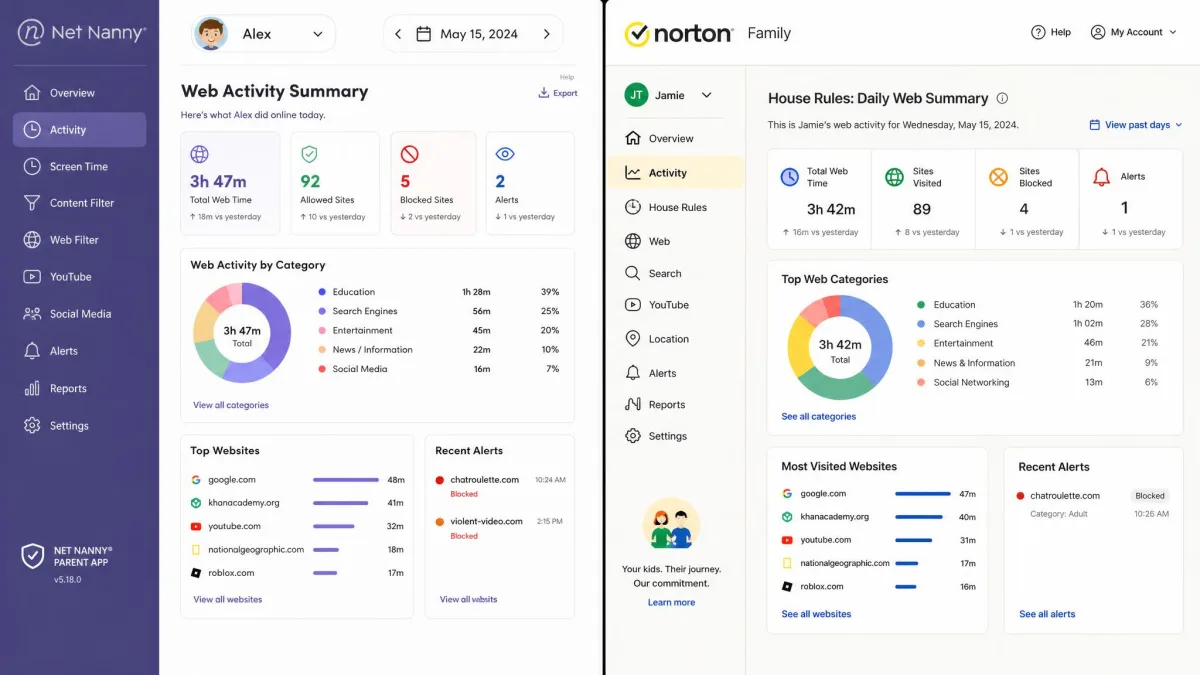Click the Total Web Time globe icon
The image size is (1200, 675).
[x=200, y=154]
